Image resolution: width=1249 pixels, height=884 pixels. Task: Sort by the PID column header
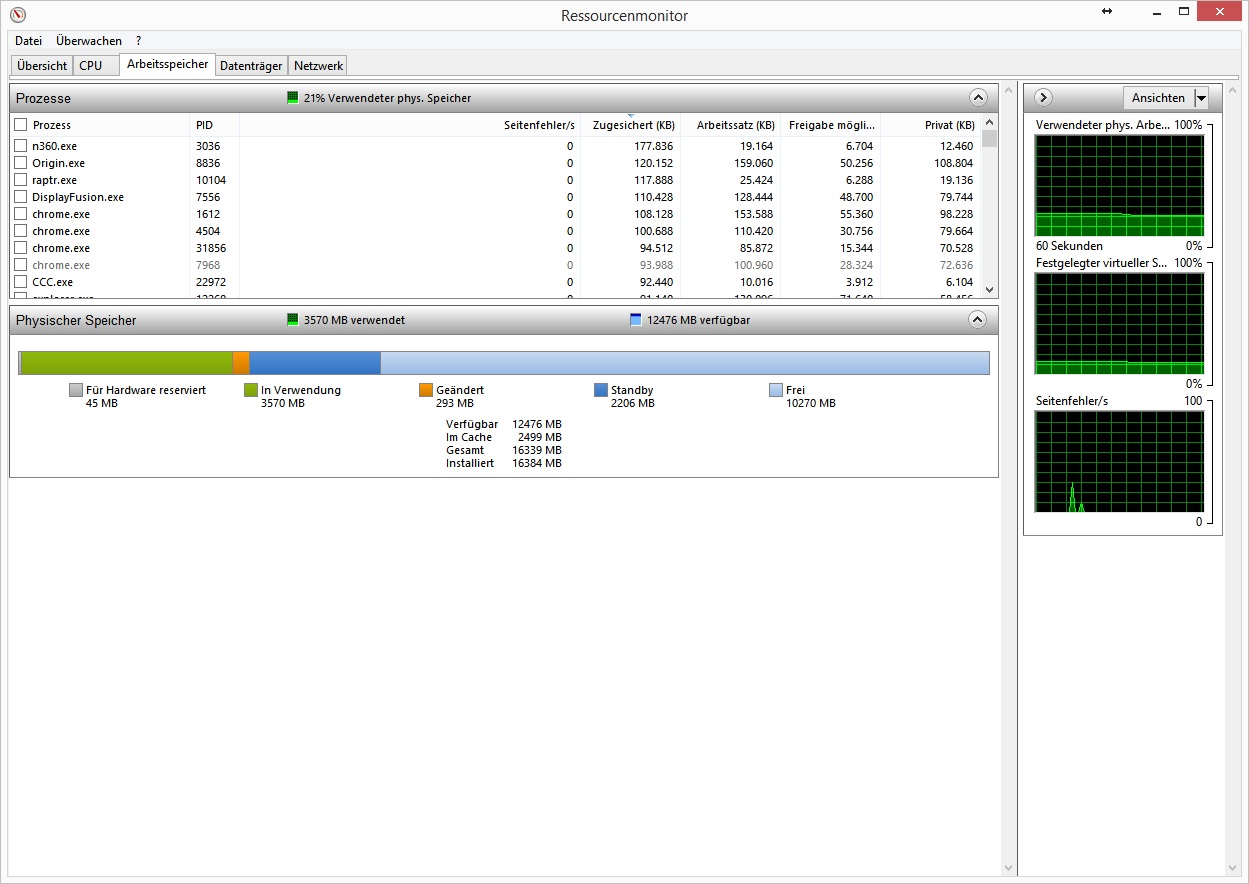click(214, 125)
